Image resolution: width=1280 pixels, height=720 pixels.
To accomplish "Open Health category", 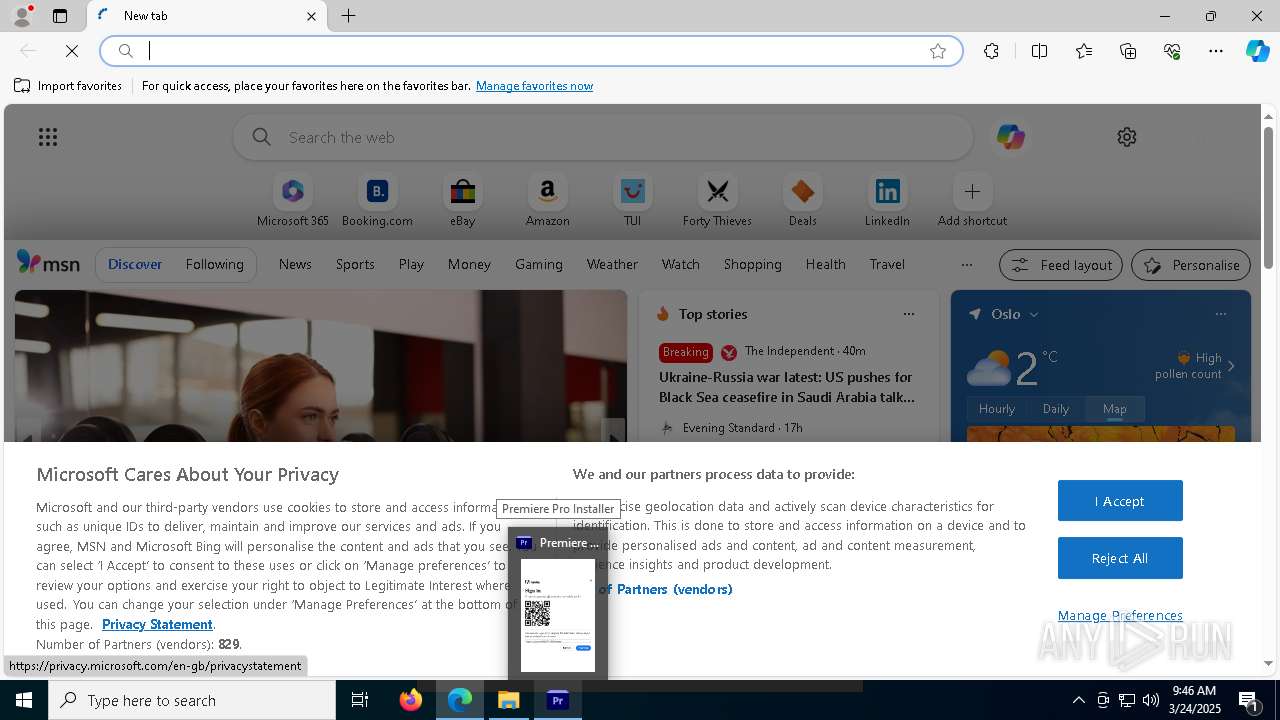I will point(825,264).
